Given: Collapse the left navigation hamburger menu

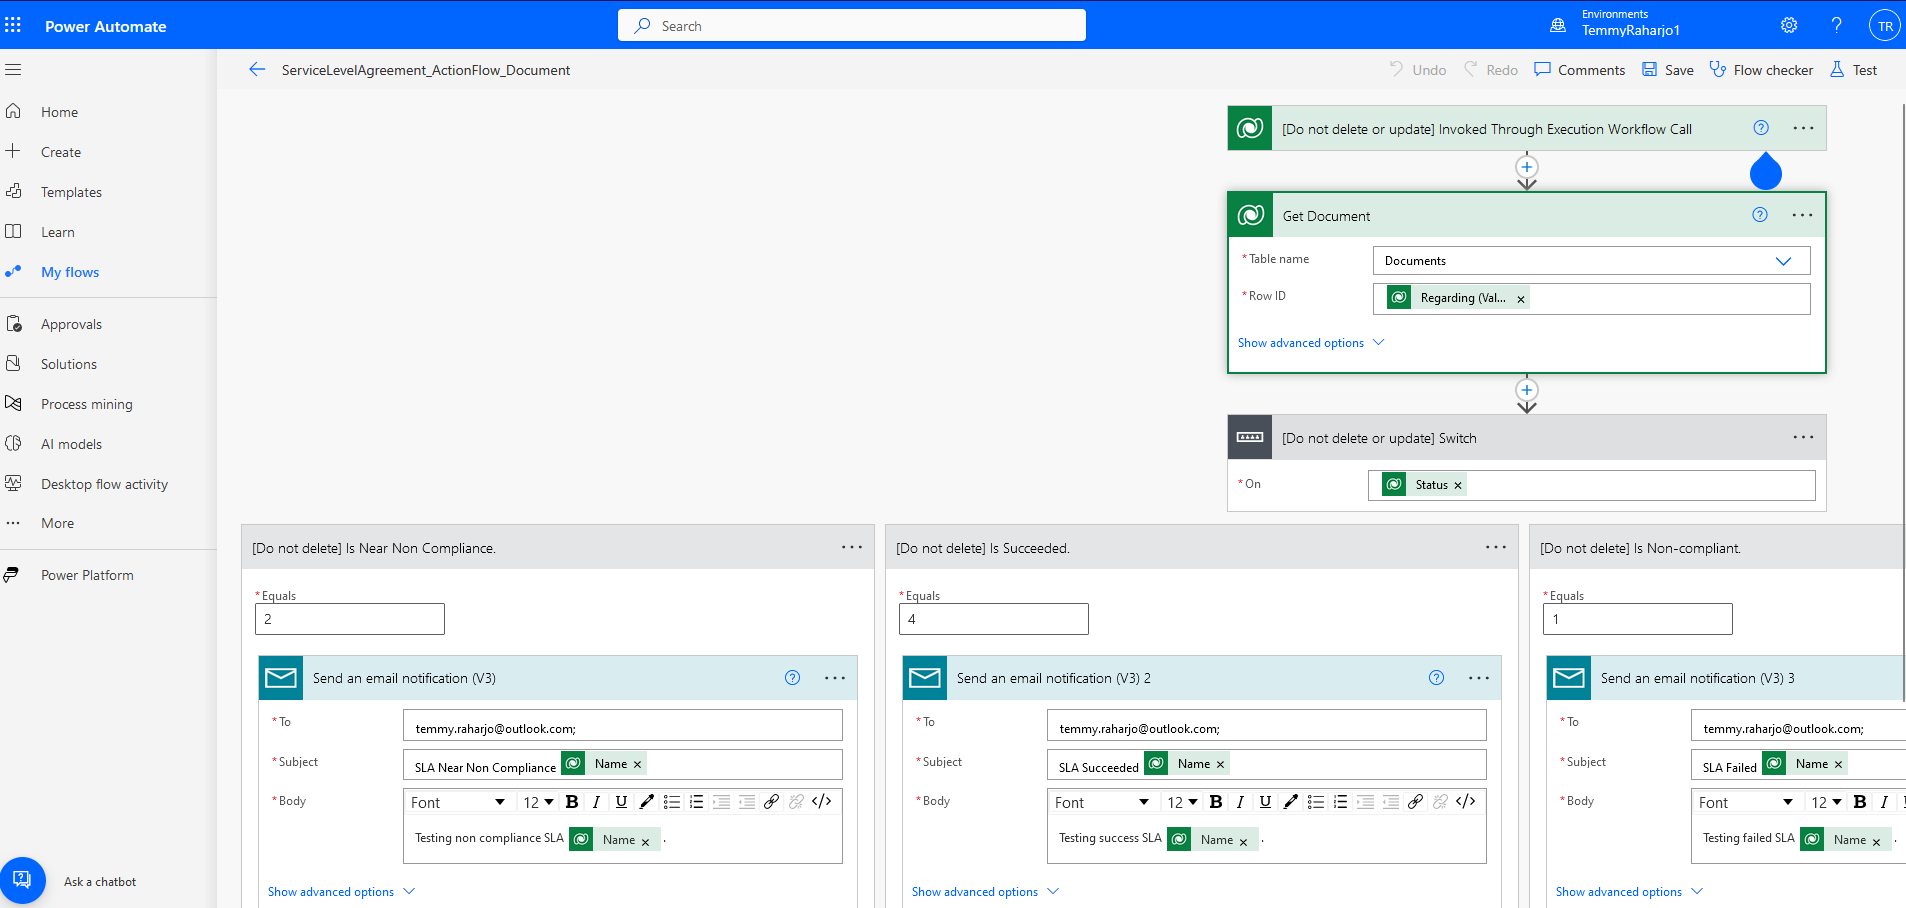Looking at the screenshot, I should 13,70.
